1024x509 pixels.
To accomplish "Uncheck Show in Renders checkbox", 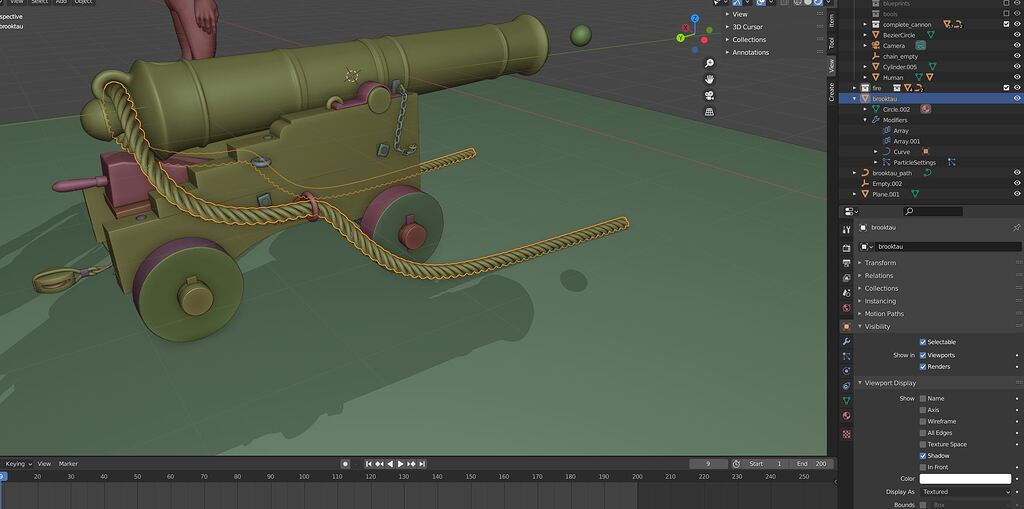I will pyautogui.click(x=923, y=367).
